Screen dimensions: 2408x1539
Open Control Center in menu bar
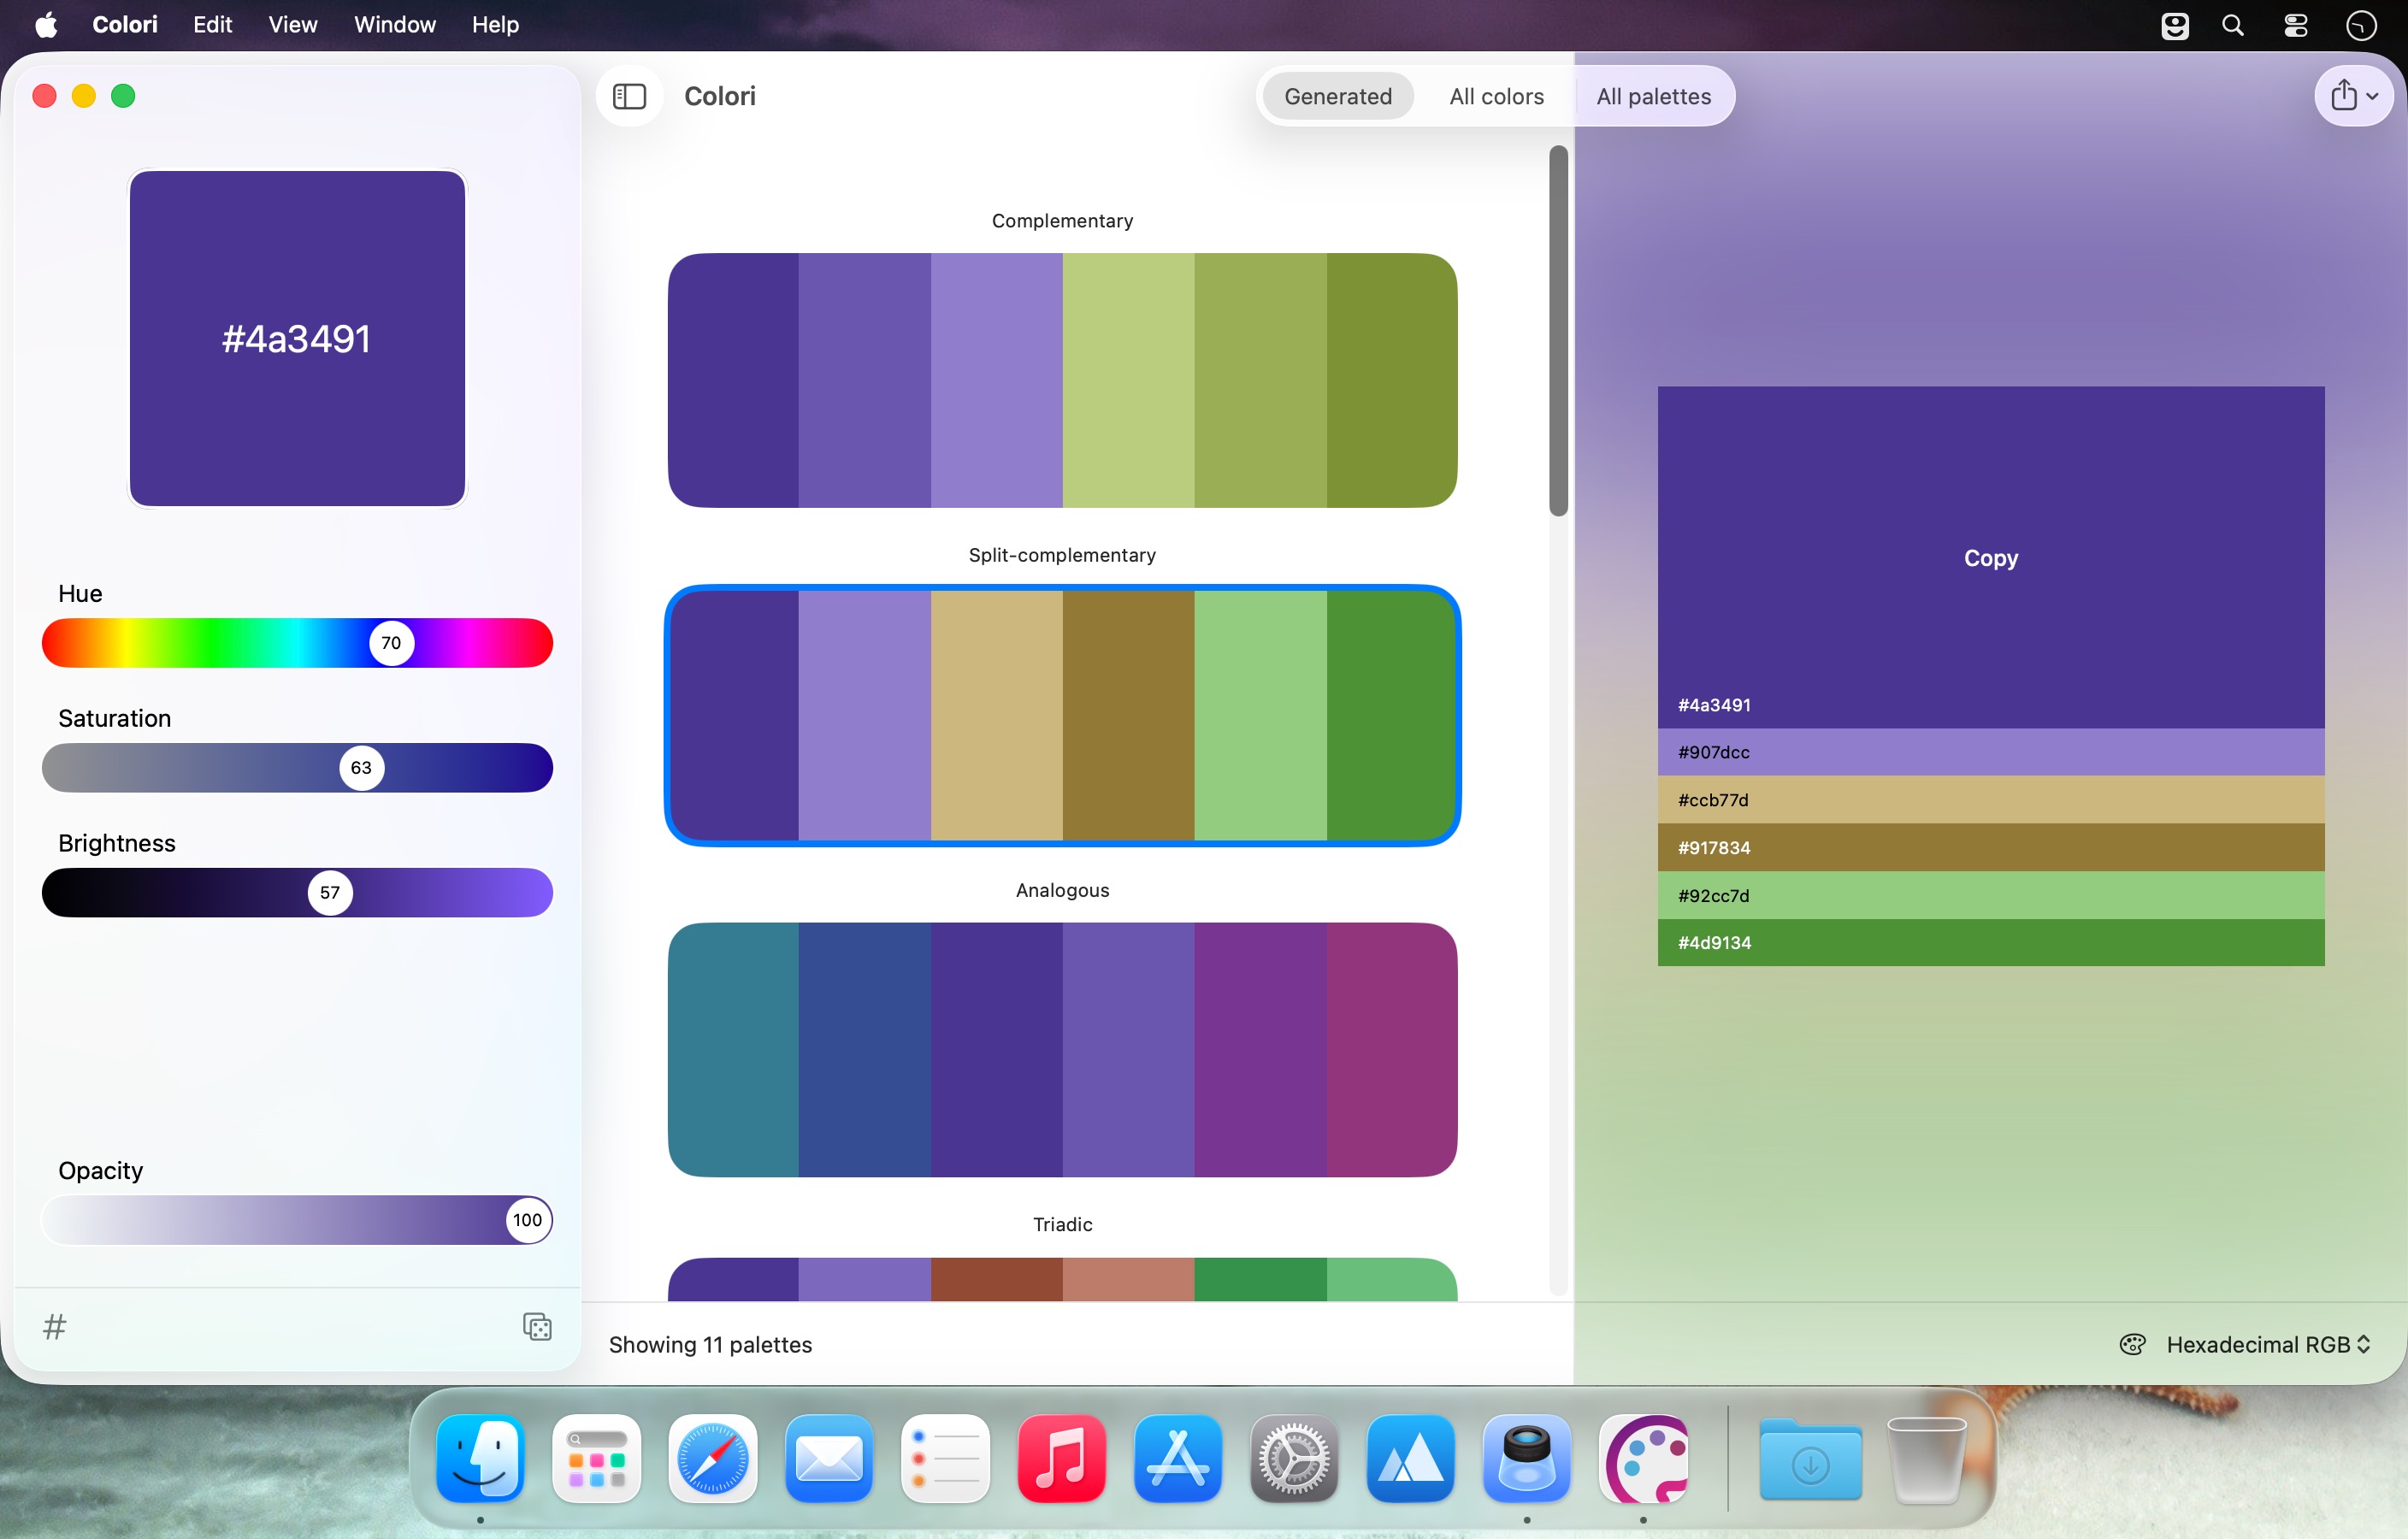tap(2296, 25)
